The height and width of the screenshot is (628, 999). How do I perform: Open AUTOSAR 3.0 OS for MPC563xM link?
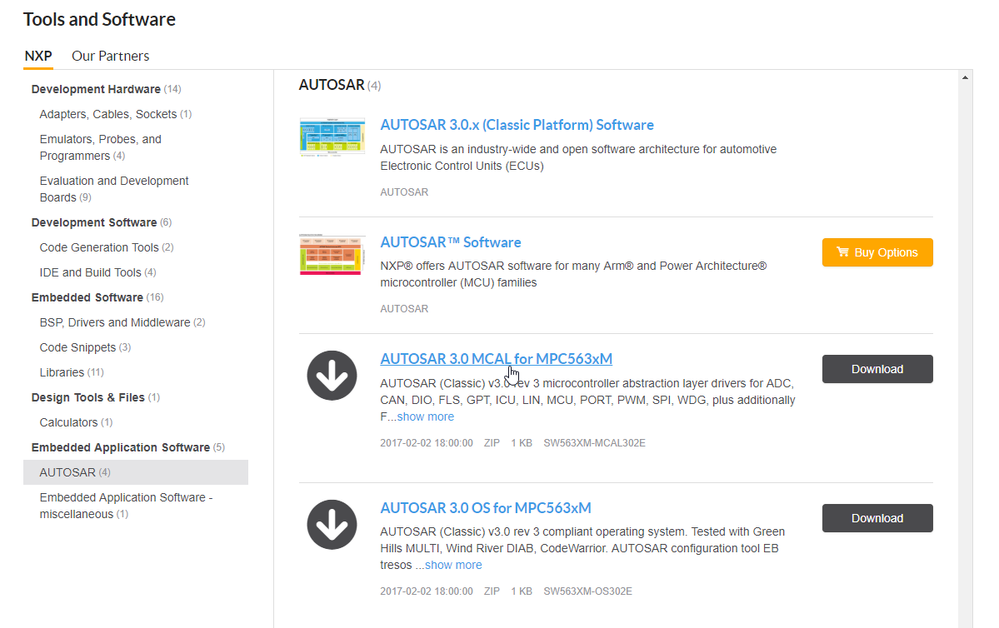tap(485, 508)
